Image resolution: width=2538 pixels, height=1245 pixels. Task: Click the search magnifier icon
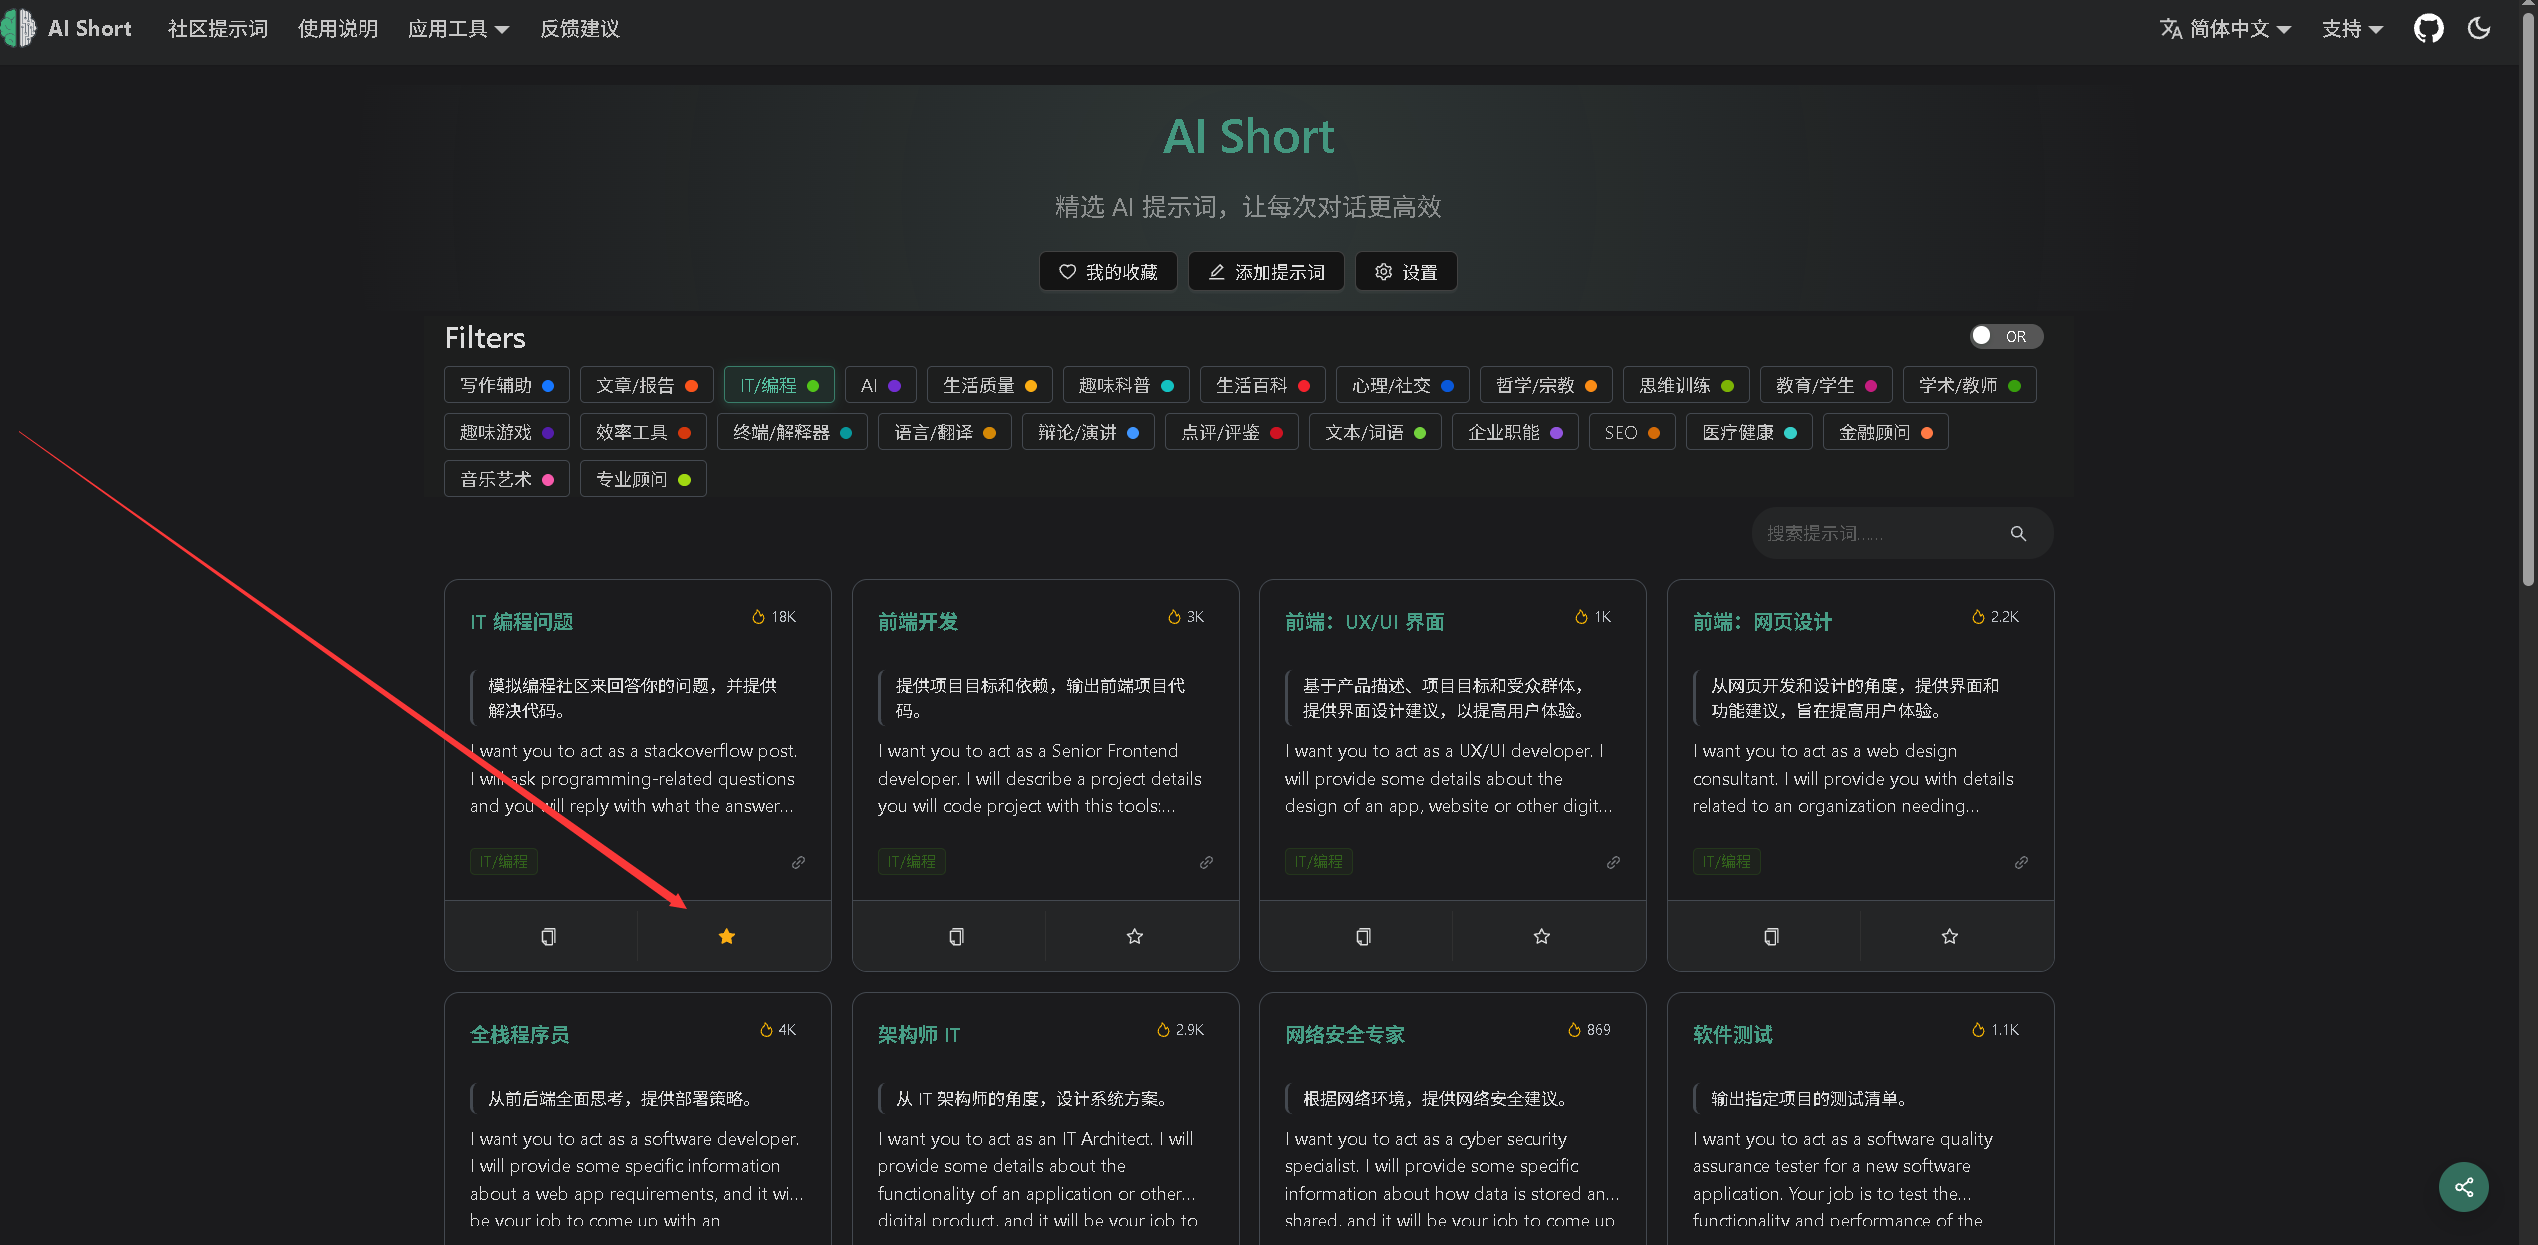click(x=2018, y=534)
